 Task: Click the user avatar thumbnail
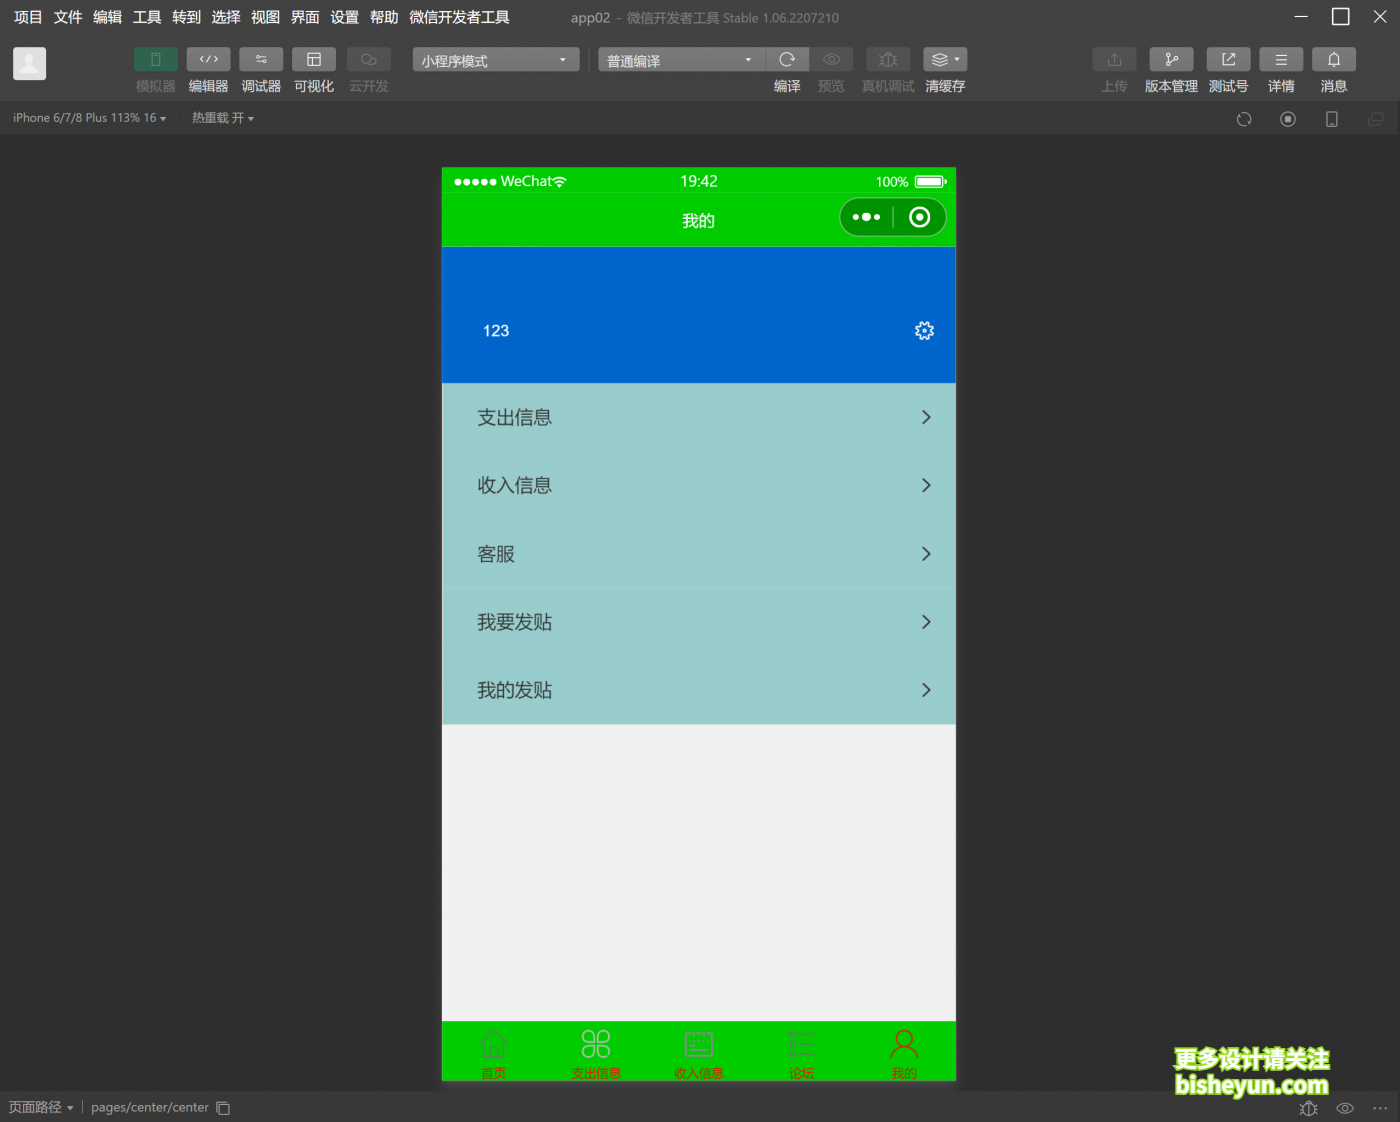29,64
